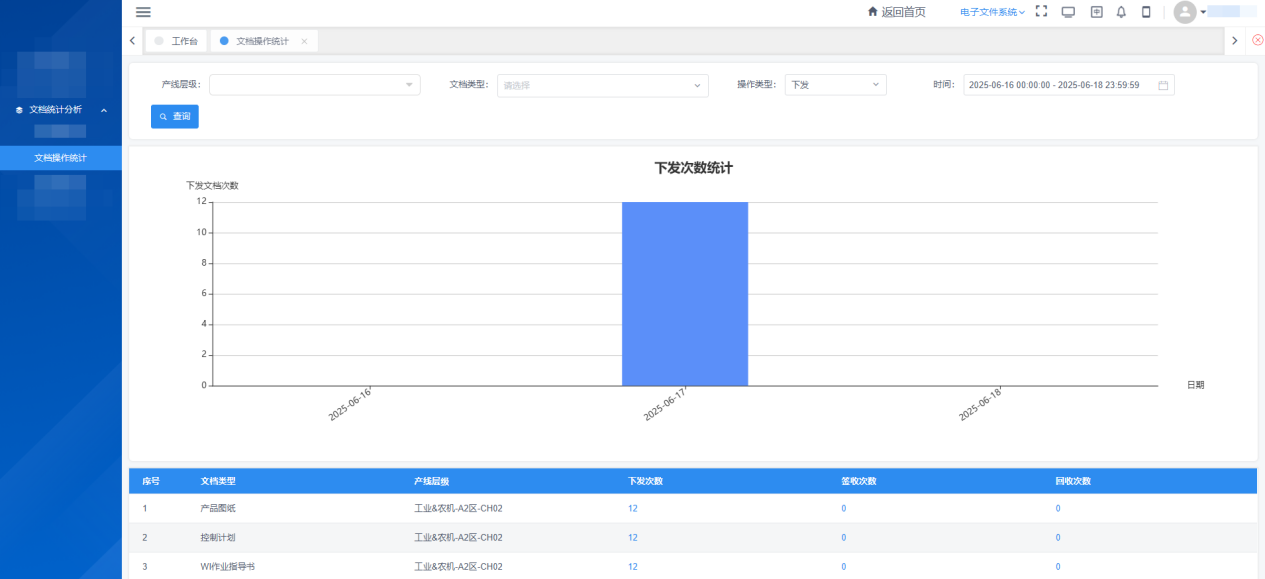This screenshot has height=579, width=1265.
Task: Close the 文档操作统计 tab
Action: point(304,41)
